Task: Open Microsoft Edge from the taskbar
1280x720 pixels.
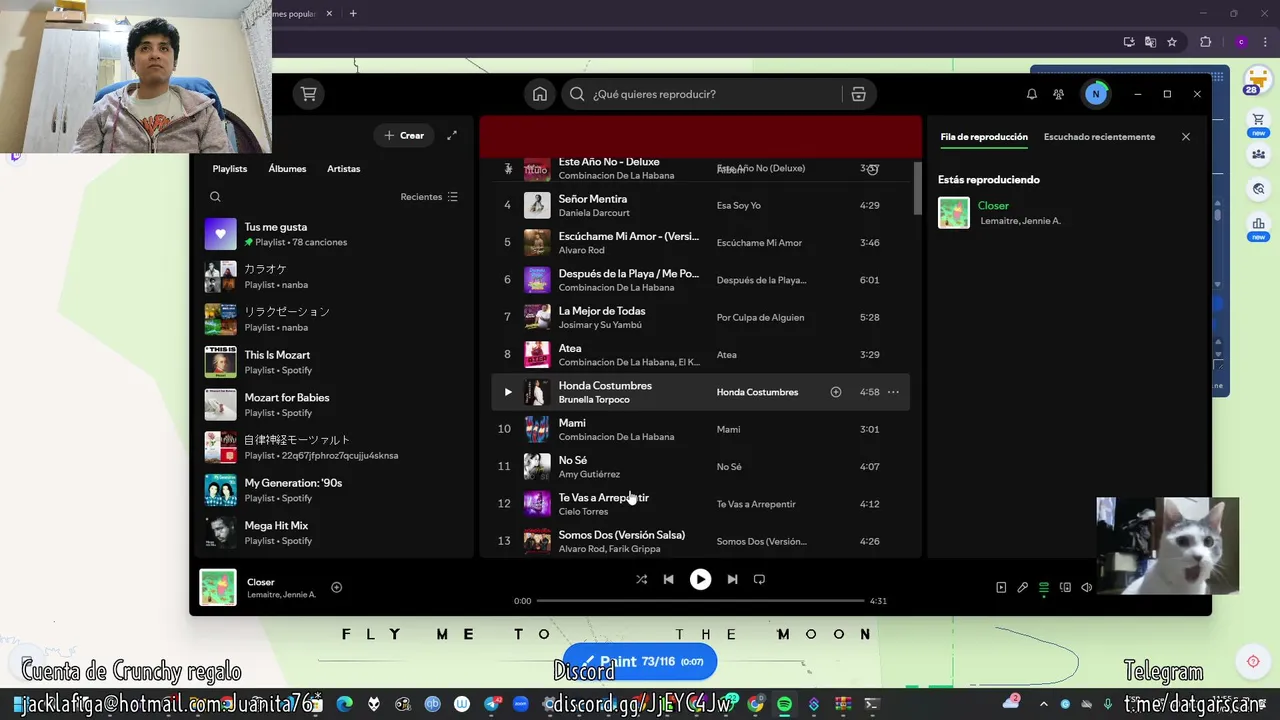Action: coord(345,704)
